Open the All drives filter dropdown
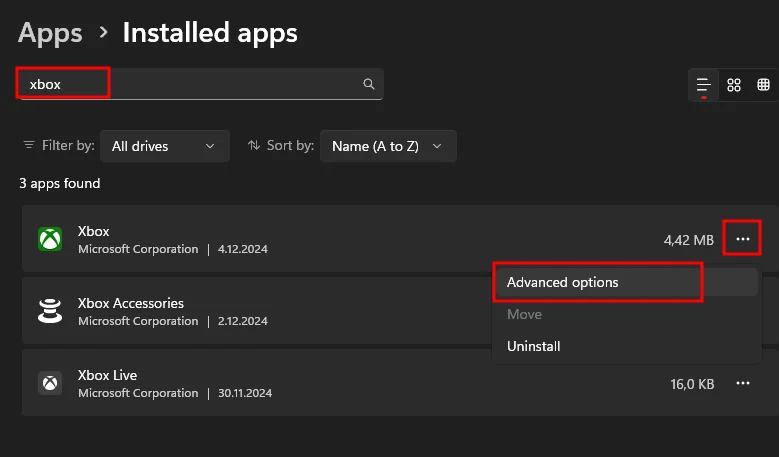779x457 pixels. pyautogui.click(x=165, y=146)
